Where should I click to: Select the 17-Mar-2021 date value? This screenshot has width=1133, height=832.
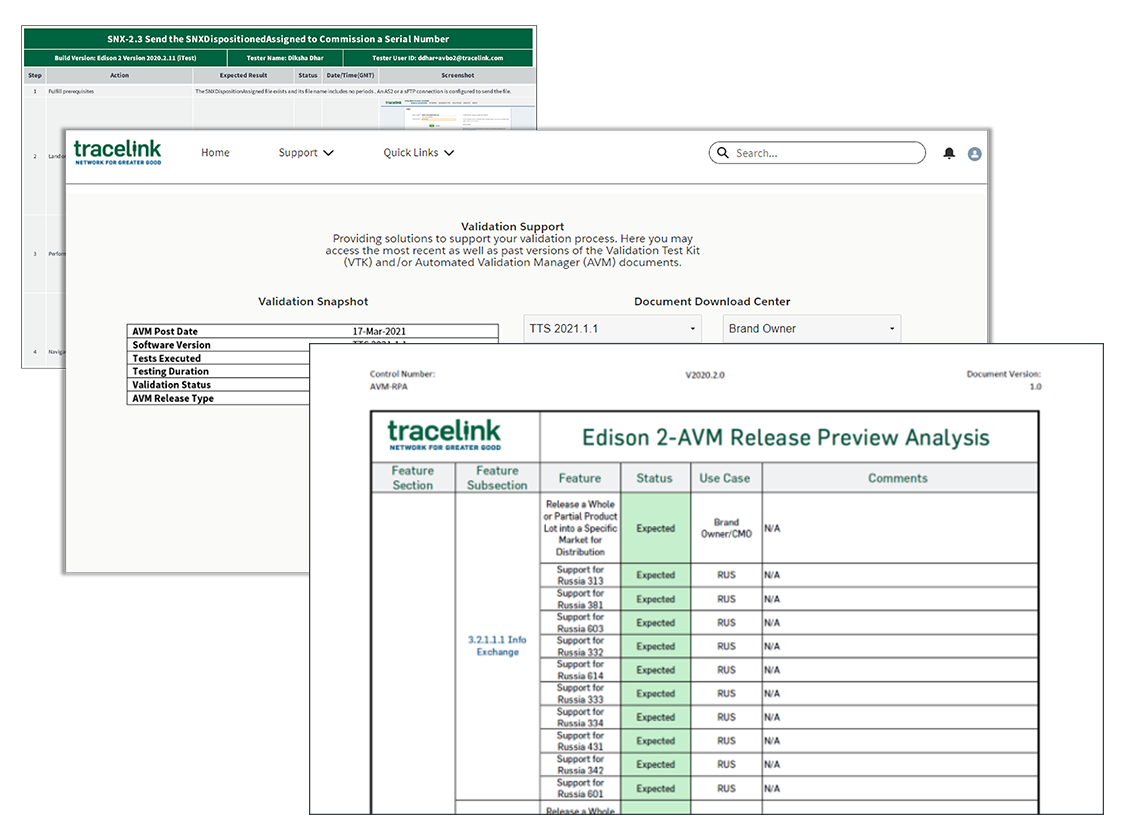pos(379,331)
